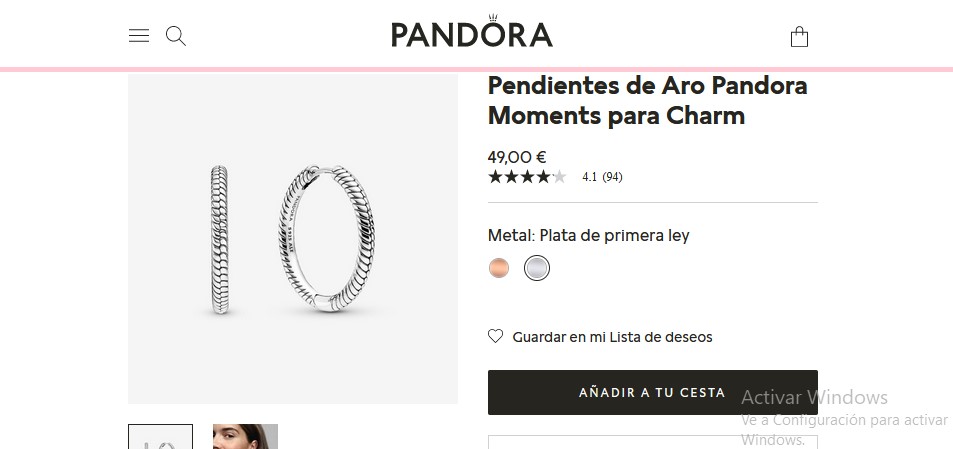Click the heart wishlist icon

pos(495,336)
